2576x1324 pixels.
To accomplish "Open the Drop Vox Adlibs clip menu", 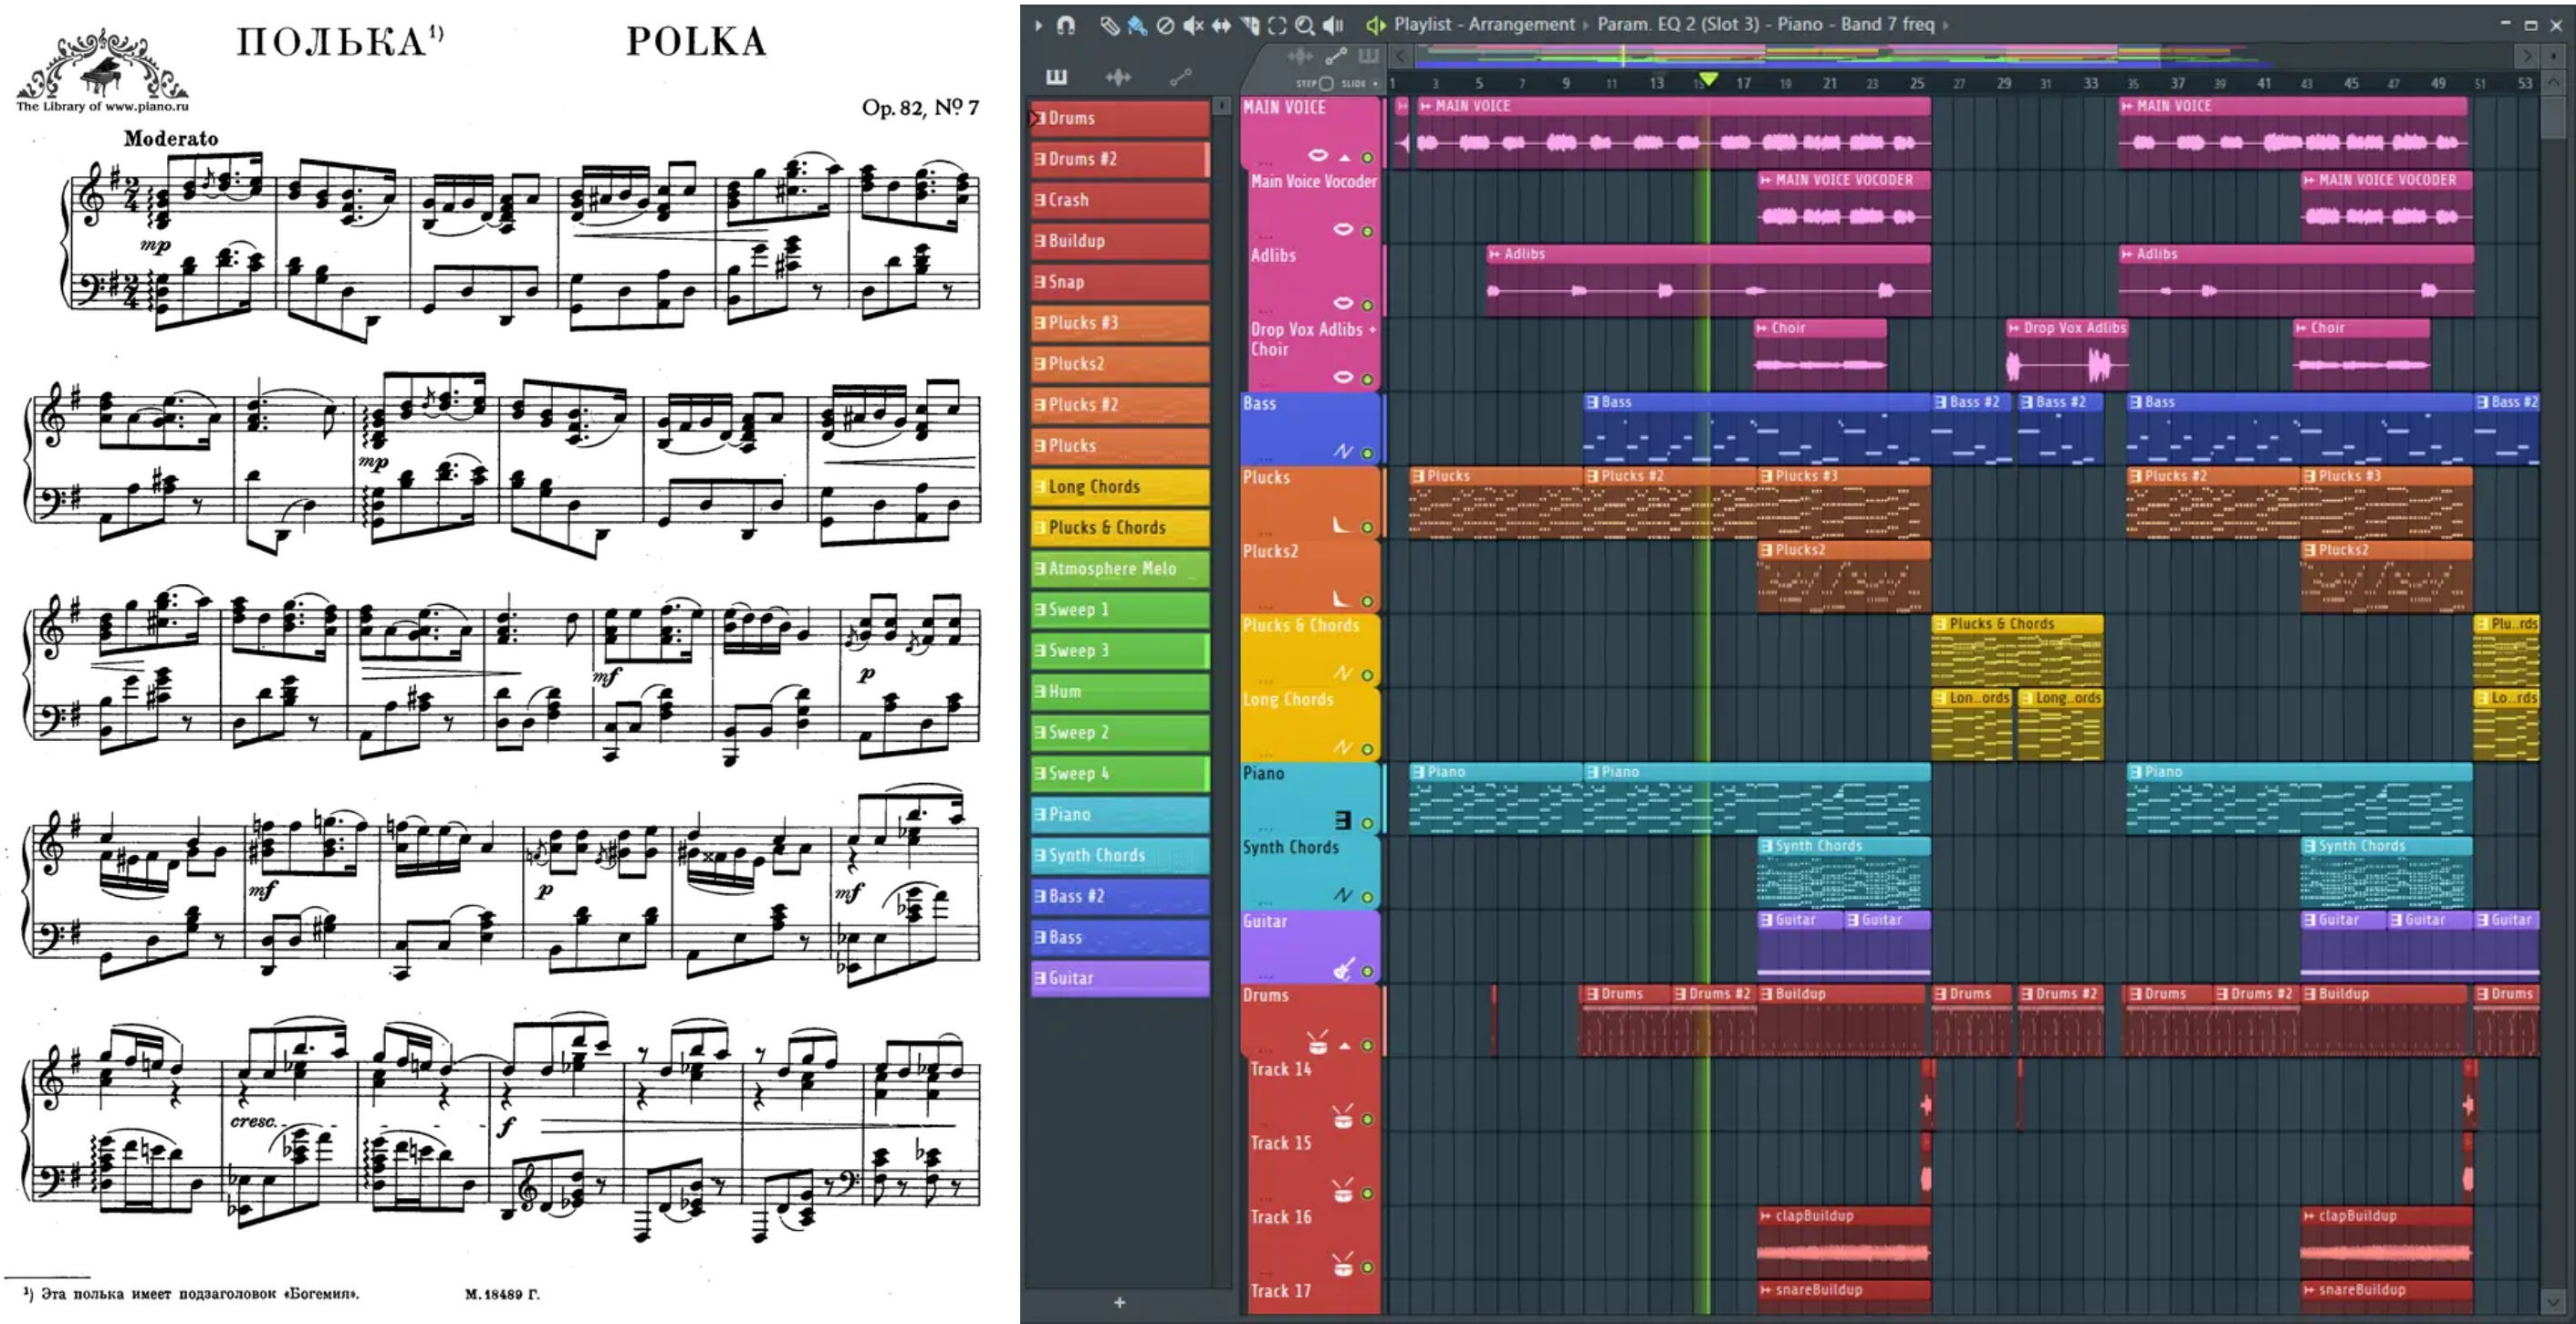I will pyautogui.click(x=2015, y=328).
